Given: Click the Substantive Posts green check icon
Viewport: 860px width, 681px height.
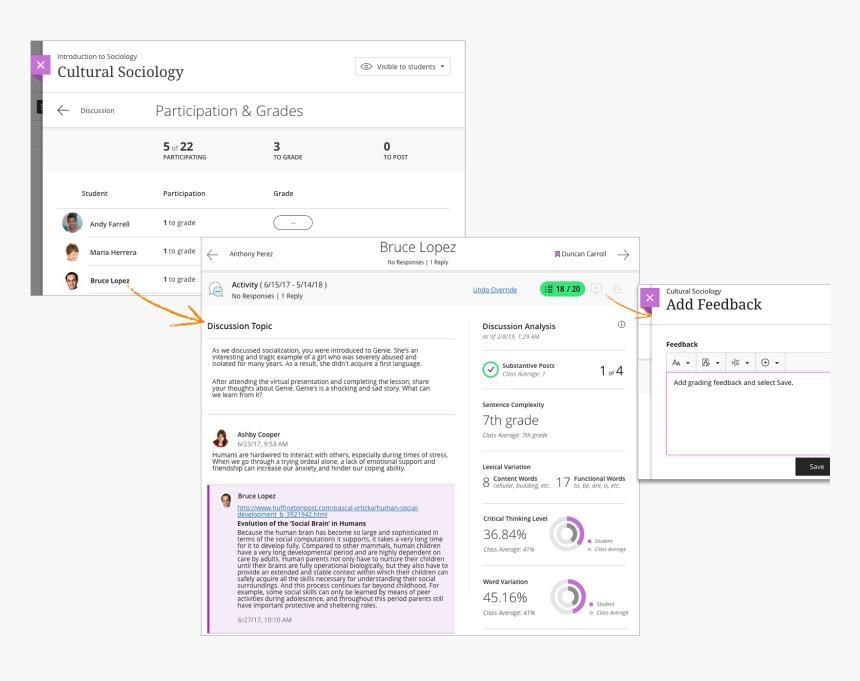Looking at the screenshot, I should pyautogui.click(x=490, y=370).
